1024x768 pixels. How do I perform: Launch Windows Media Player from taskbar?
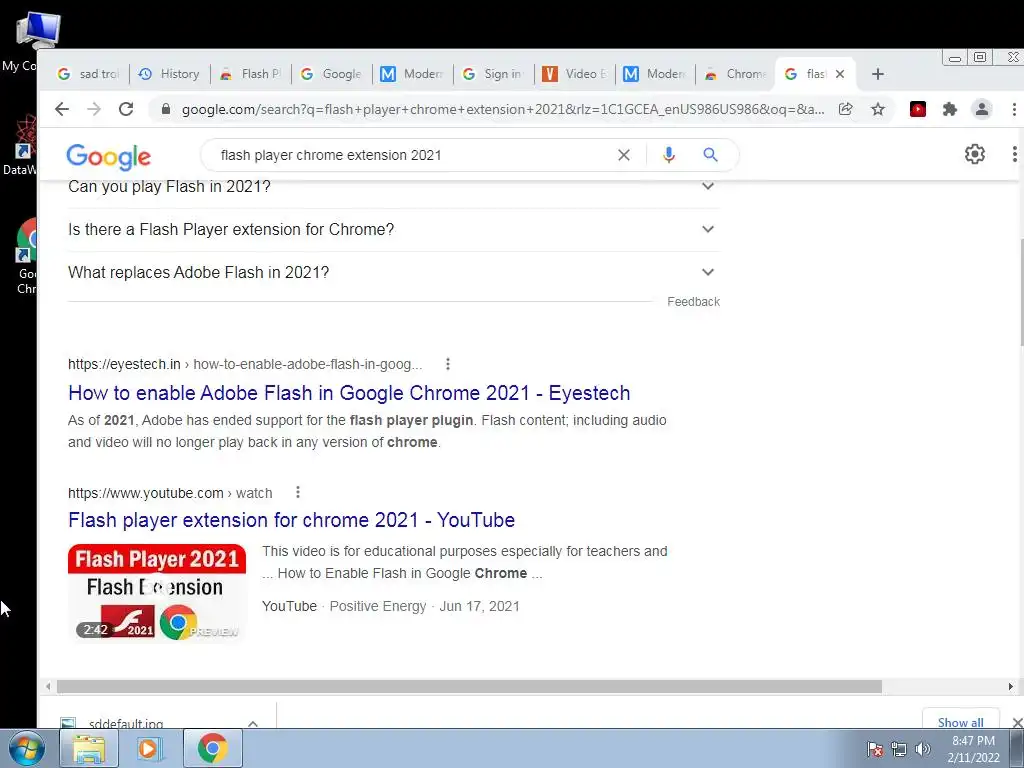pyautogui.click(x=150, y=748)
